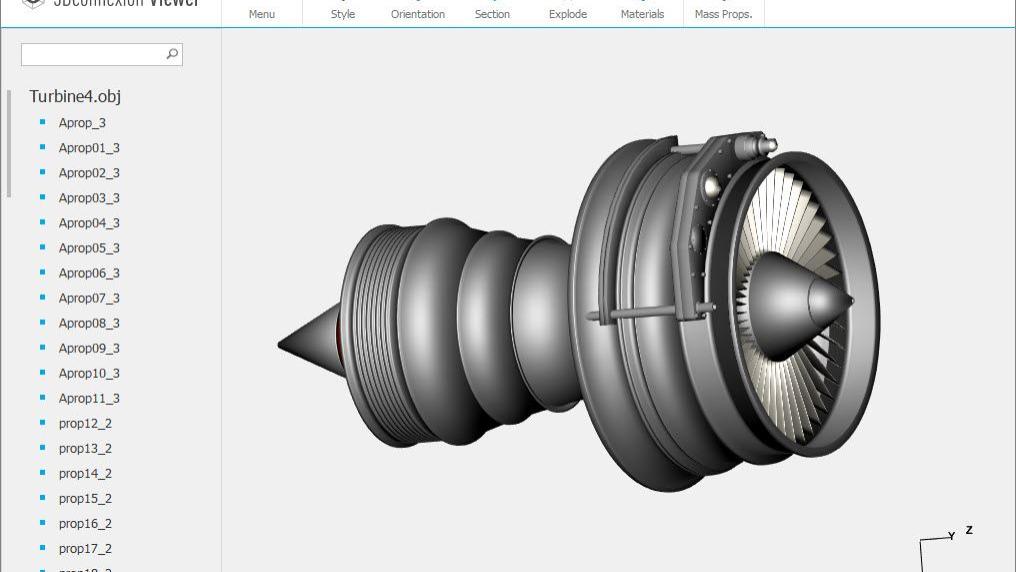Image resolution: width=1016 pixels, height=572 pixels.
Task: Select Aprop_3 in the model tree
Action: [82, 123]
